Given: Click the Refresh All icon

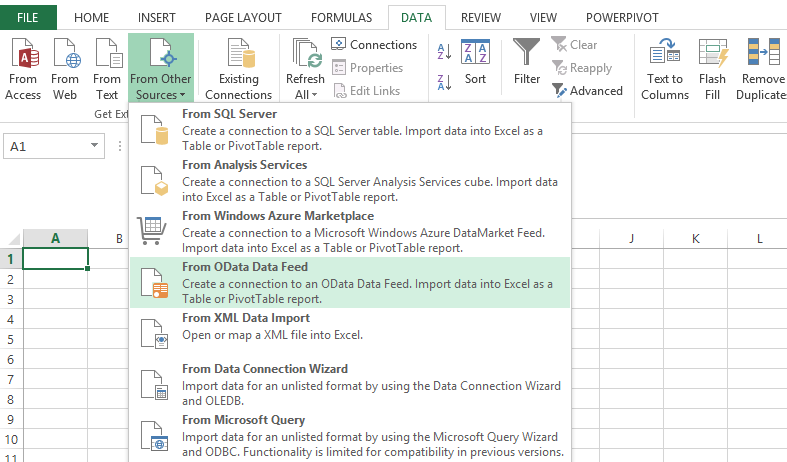Looking at the screenshot, I should coord(305,54).
